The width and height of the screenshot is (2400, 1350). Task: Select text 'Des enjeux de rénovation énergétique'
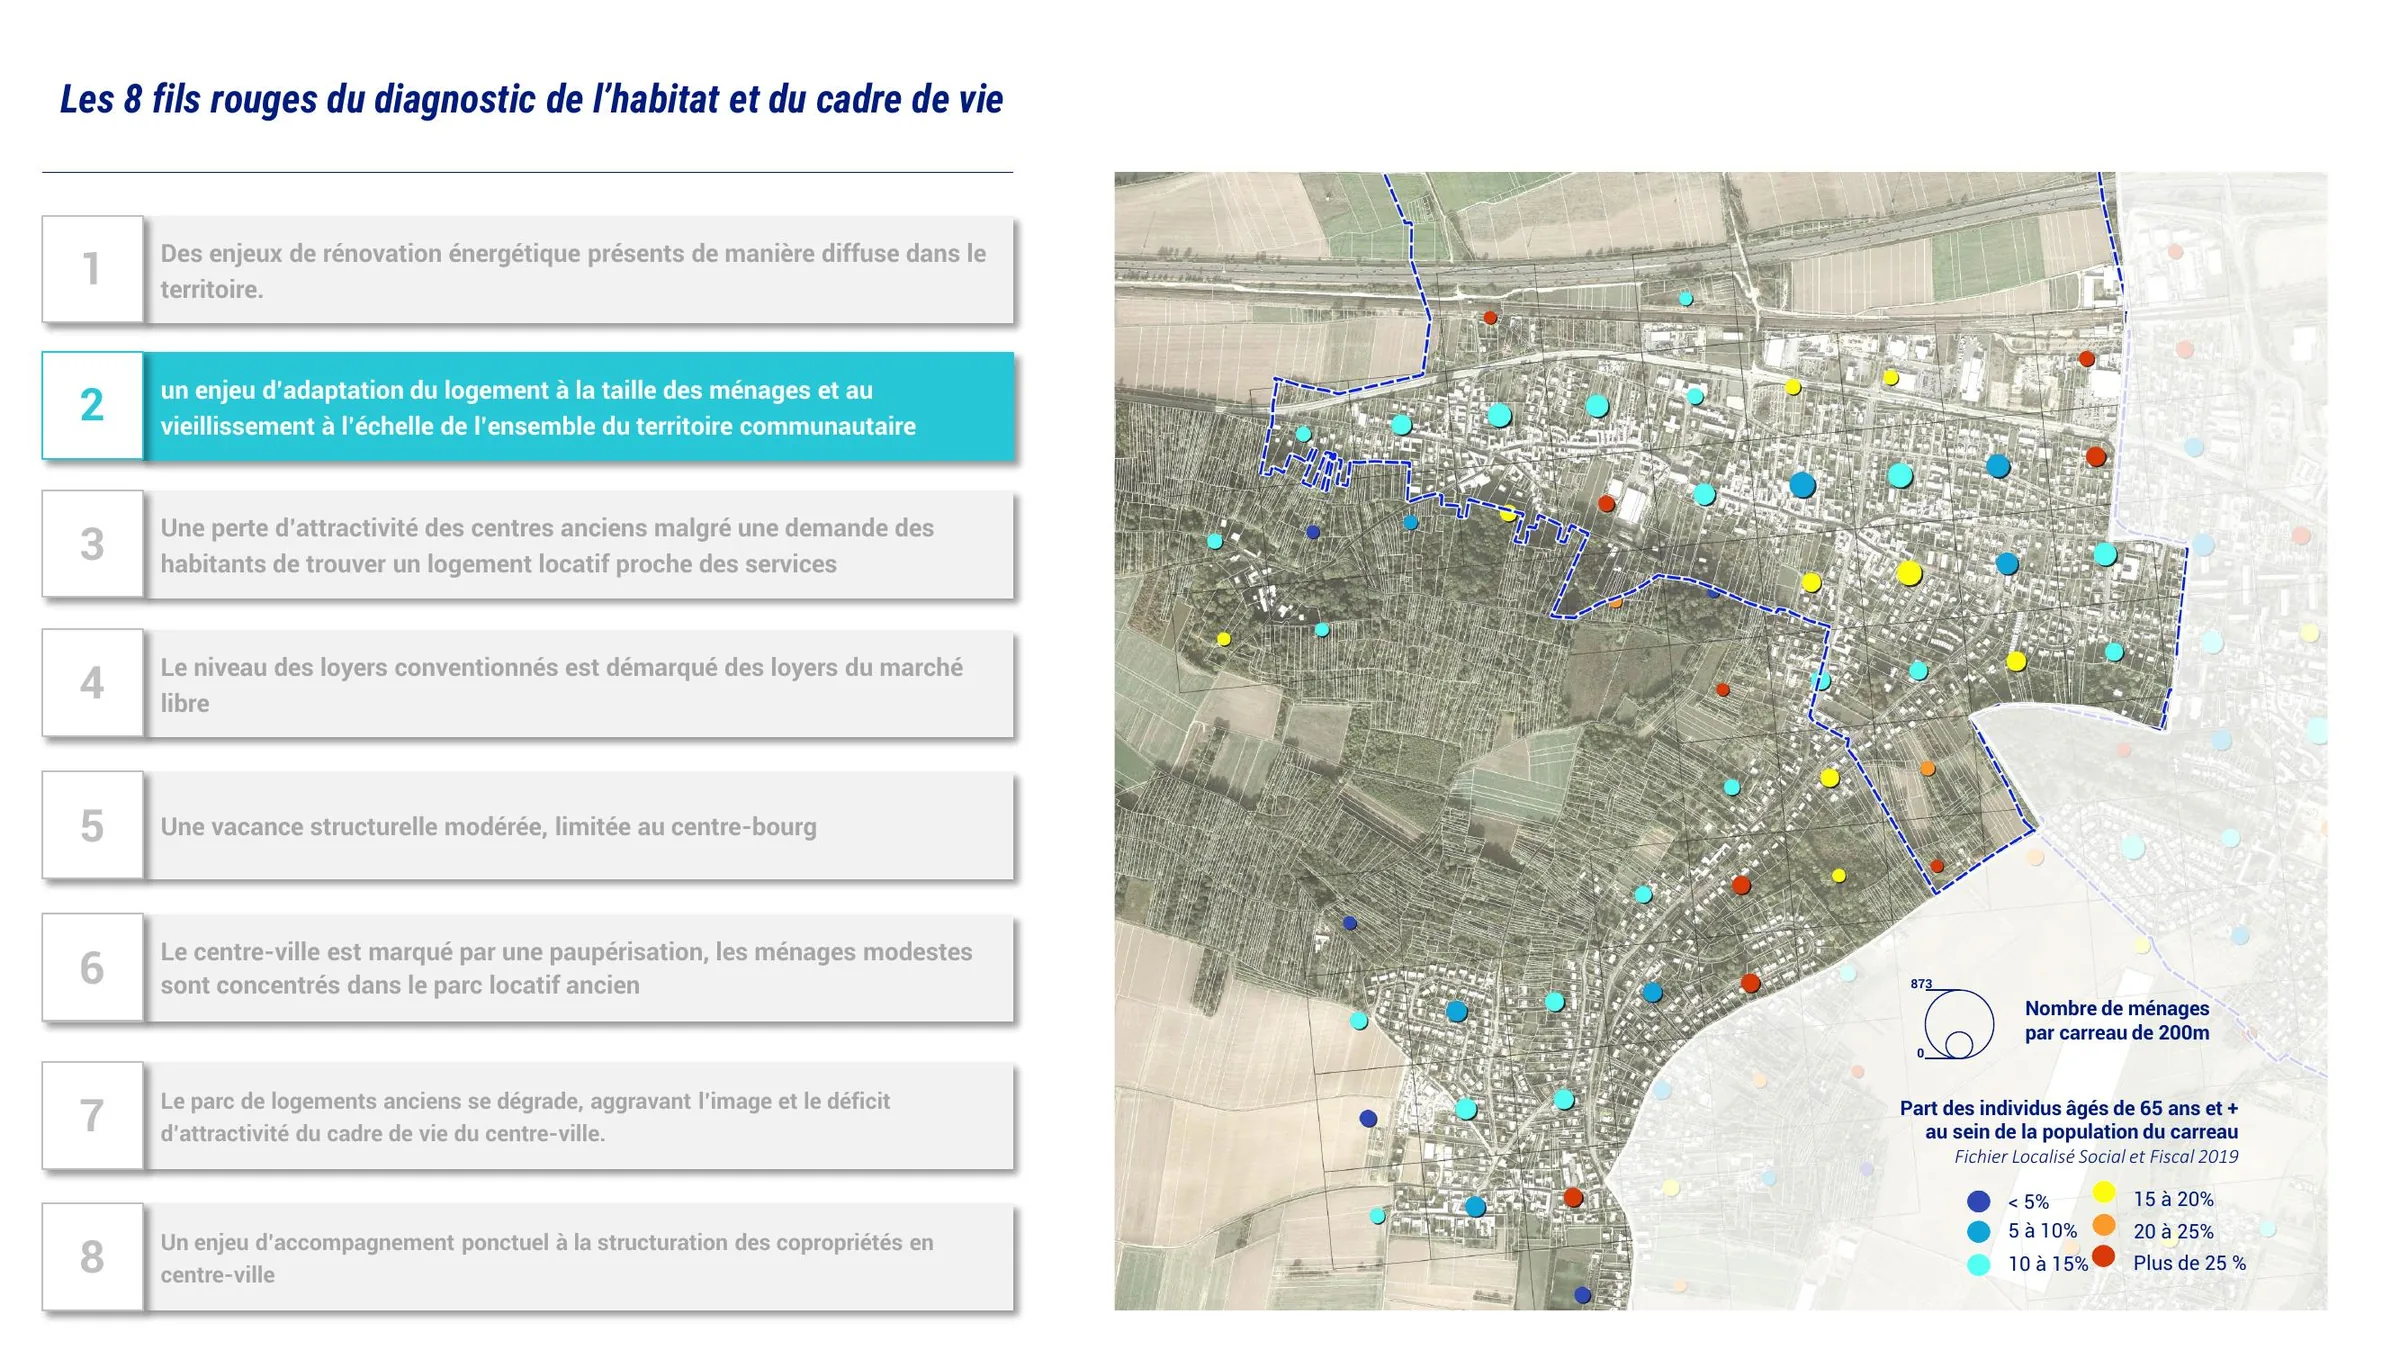pyautogui.click(x=371, y=253)
